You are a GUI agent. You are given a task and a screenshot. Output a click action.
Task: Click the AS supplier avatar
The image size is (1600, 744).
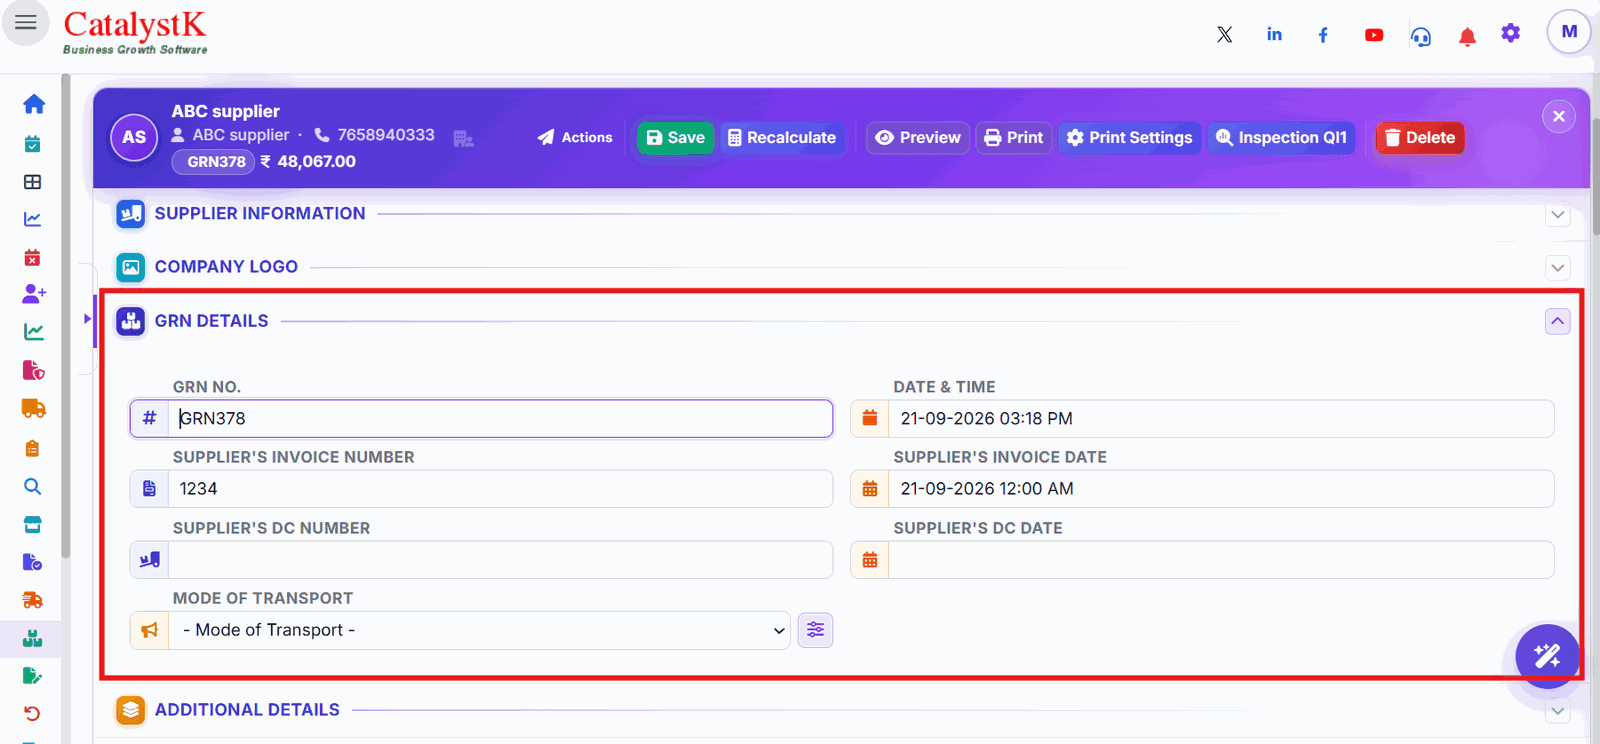[134, 137]
